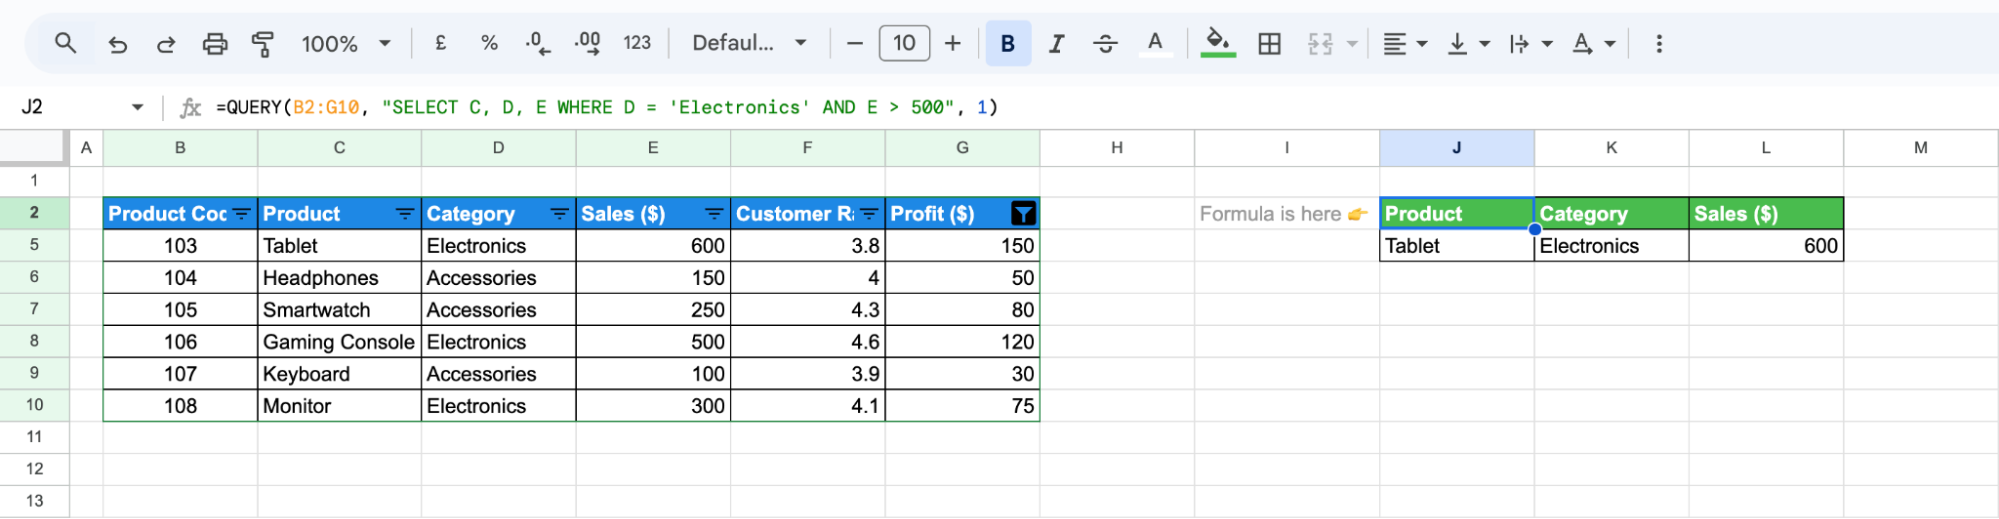The height and width of the screenshot is (519, 1999).
Task: Open filter on blue Product header
Action: pyautogui.click(x=405, y=214)
